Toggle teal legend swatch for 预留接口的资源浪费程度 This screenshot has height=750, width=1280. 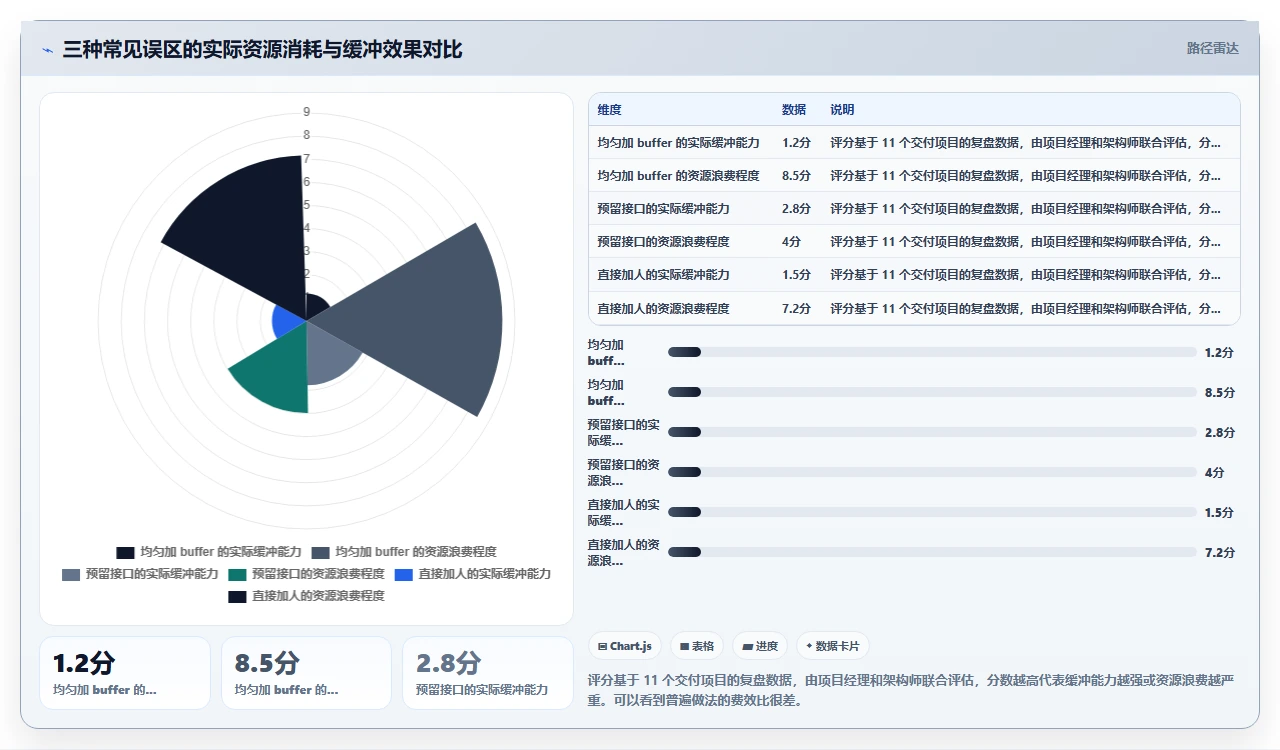pos(237,574)
